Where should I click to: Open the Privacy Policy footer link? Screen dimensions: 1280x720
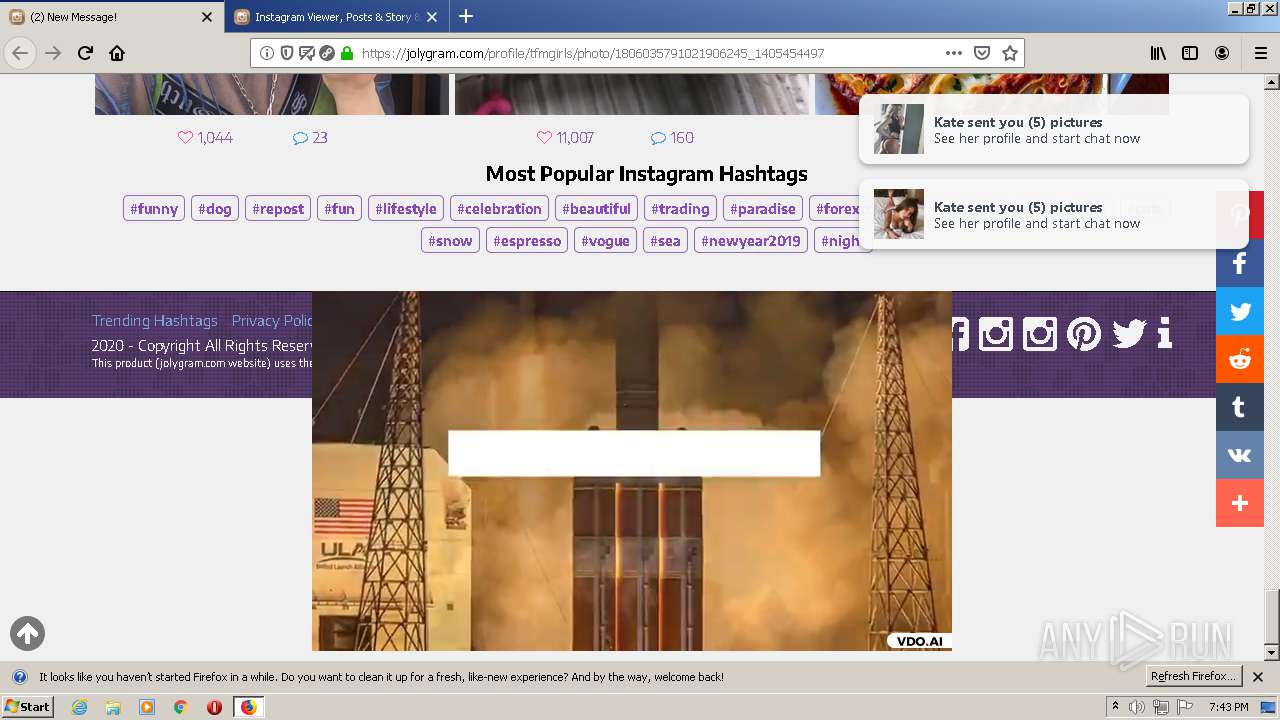272,320
